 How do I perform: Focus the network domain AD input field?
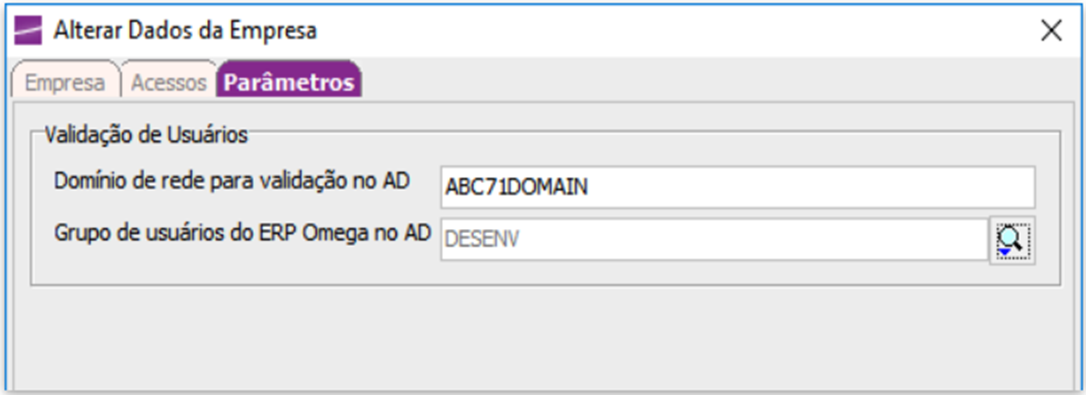738,187
